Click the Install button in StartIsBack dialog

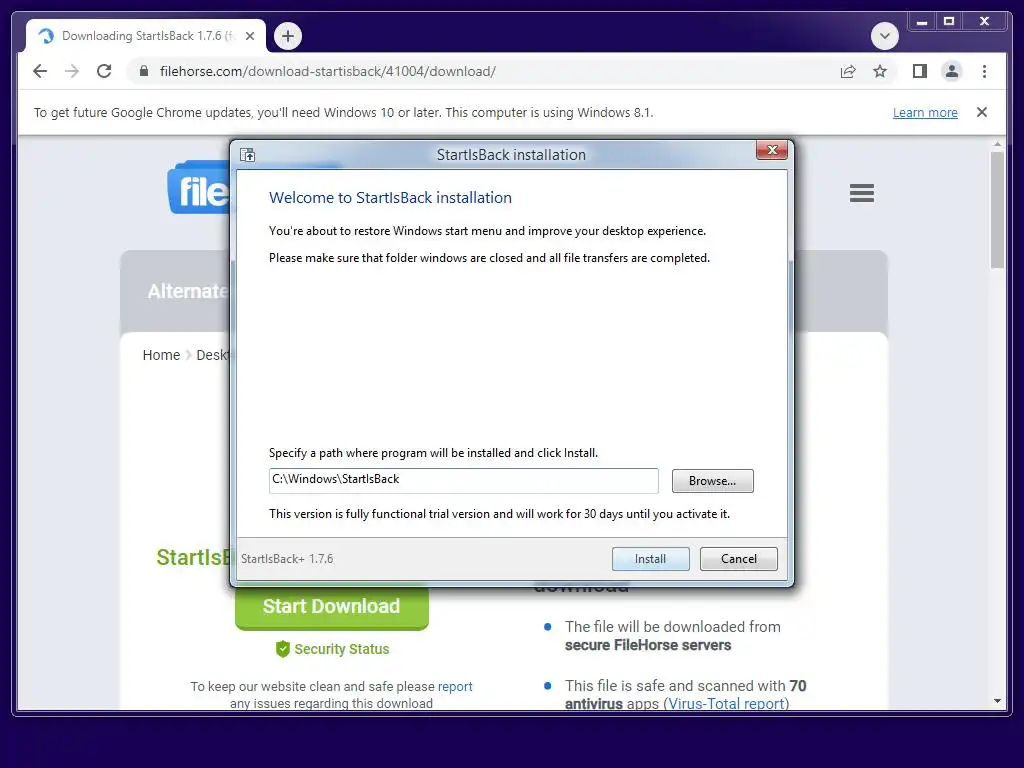650,559
